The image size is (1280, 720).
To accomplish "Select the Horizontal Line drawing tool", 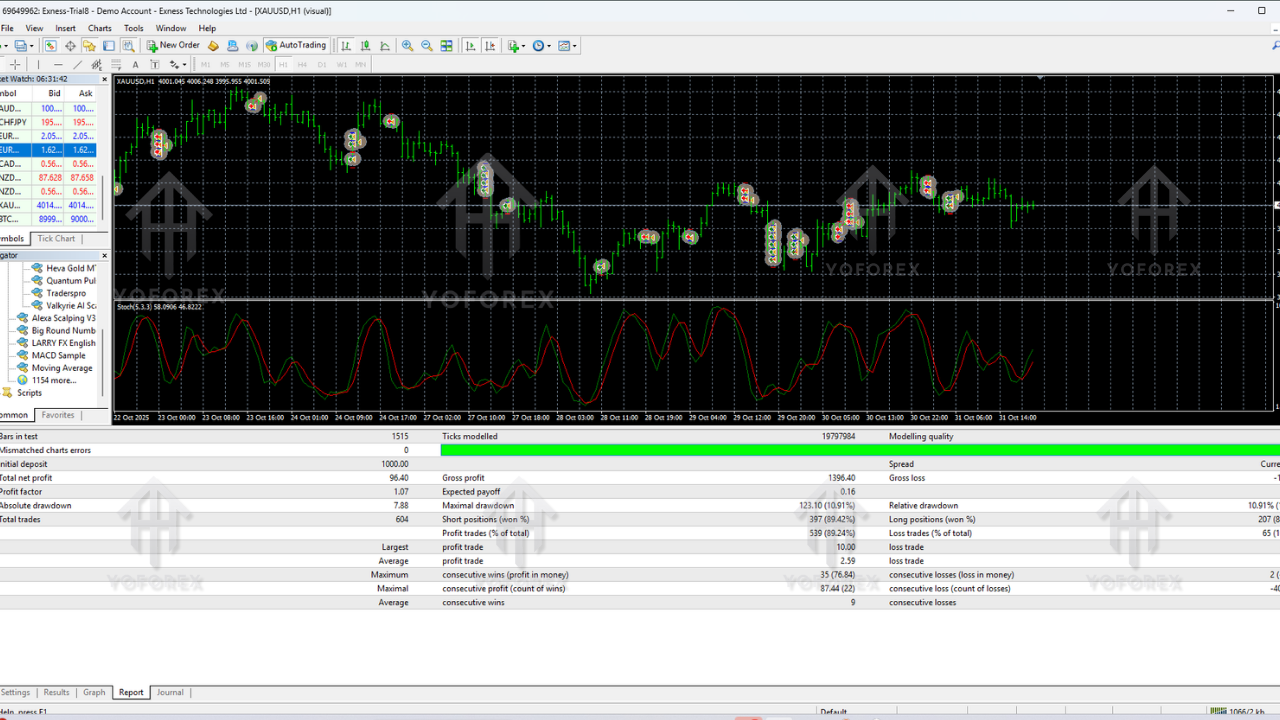I will 58,64.
